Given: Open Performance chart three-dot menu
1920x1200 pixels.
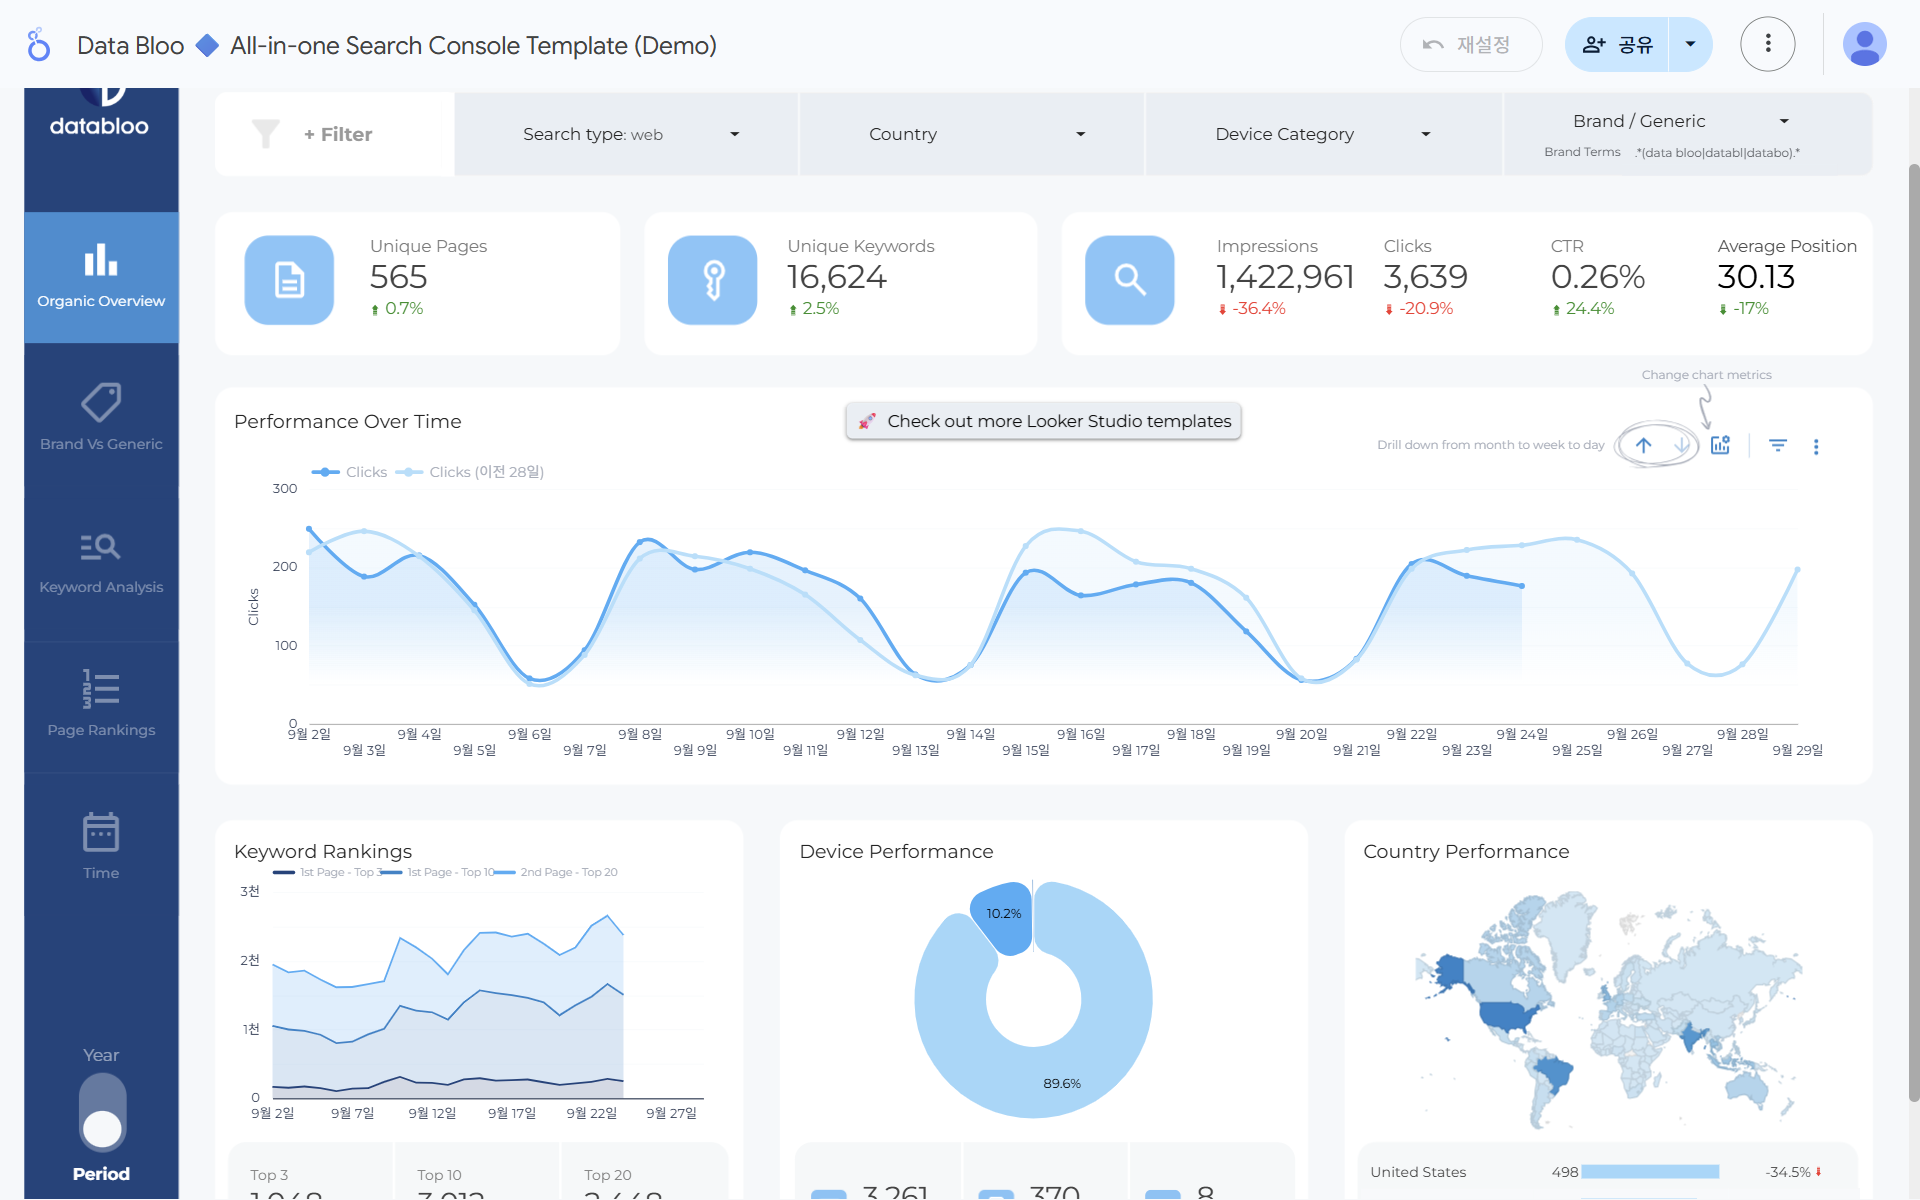Looking at the screenshot, I should pos(1816,447).
